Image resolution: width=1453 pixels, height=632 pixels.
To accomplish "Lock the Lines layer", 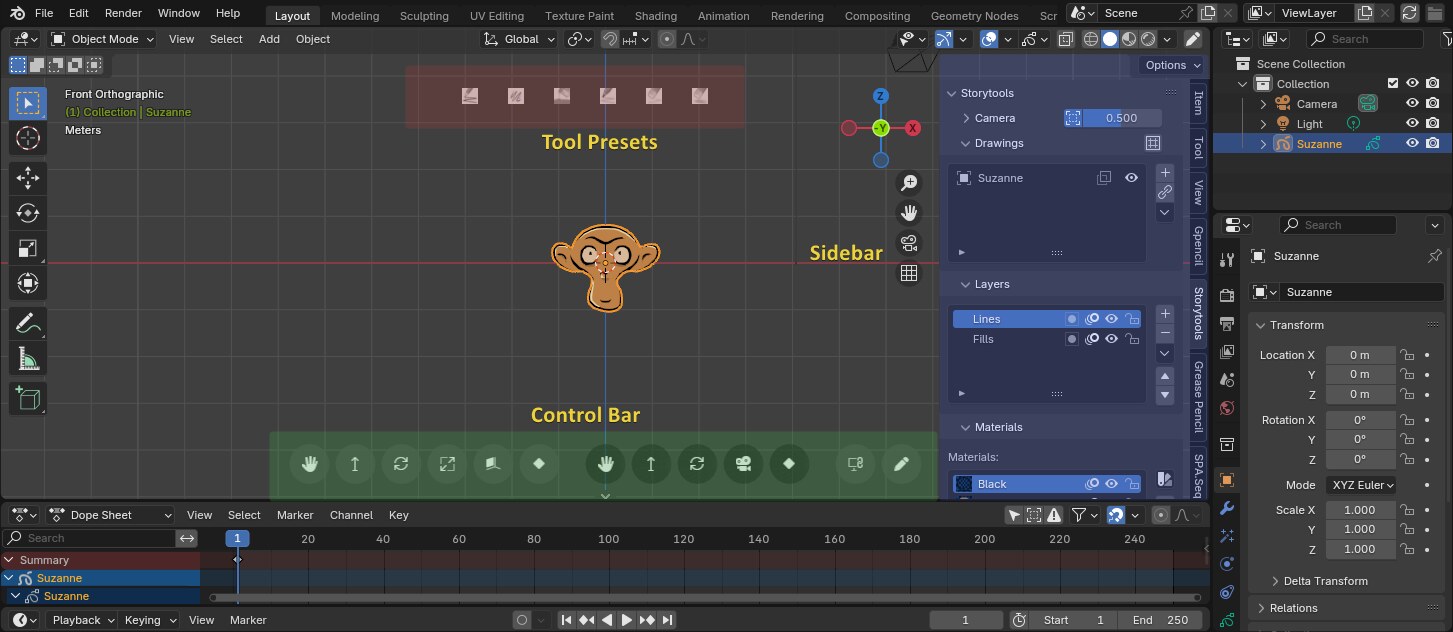I will click(1132, 319).
